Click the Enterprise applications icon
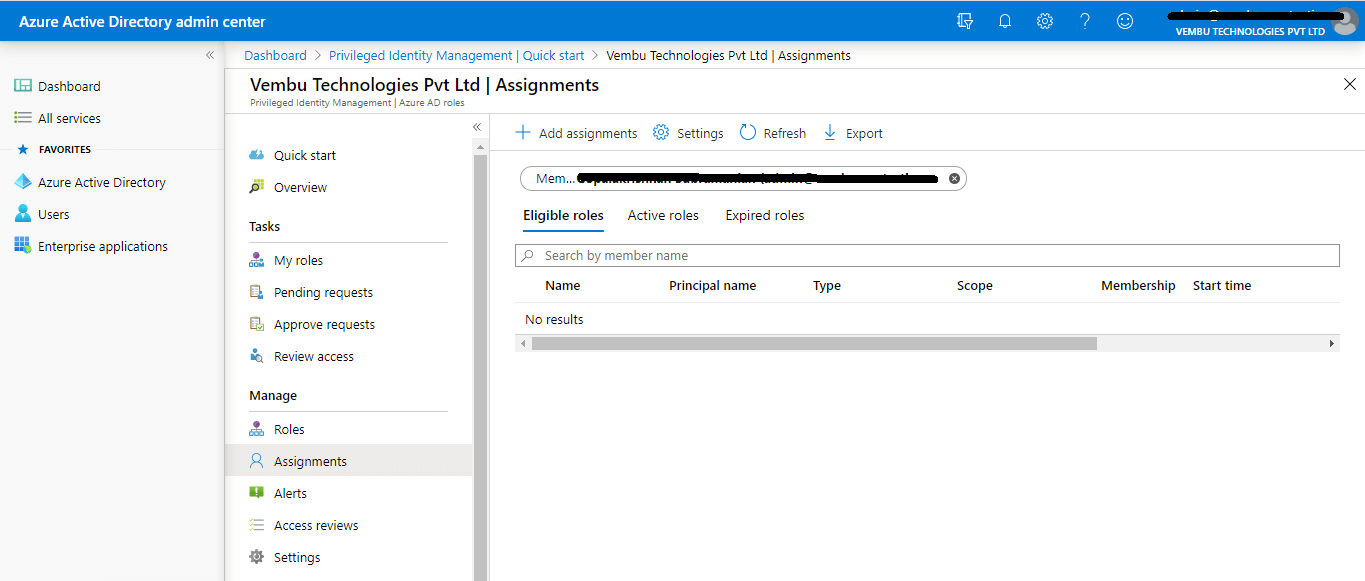Viewport: 1365px width, 581px height. coord(22,246)
